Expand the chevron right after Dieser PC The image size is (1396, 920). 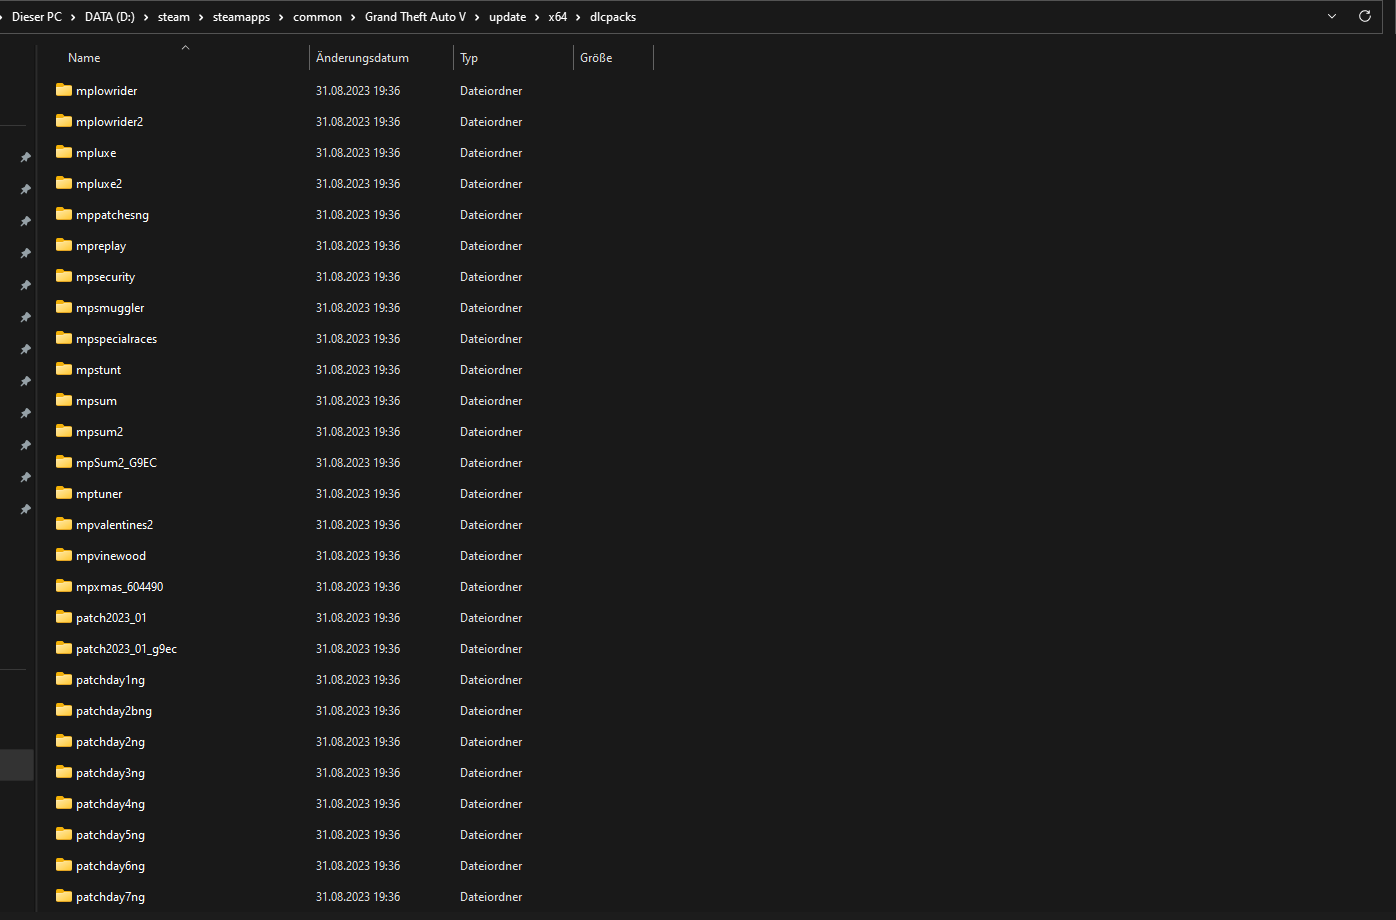click(75, 17)
